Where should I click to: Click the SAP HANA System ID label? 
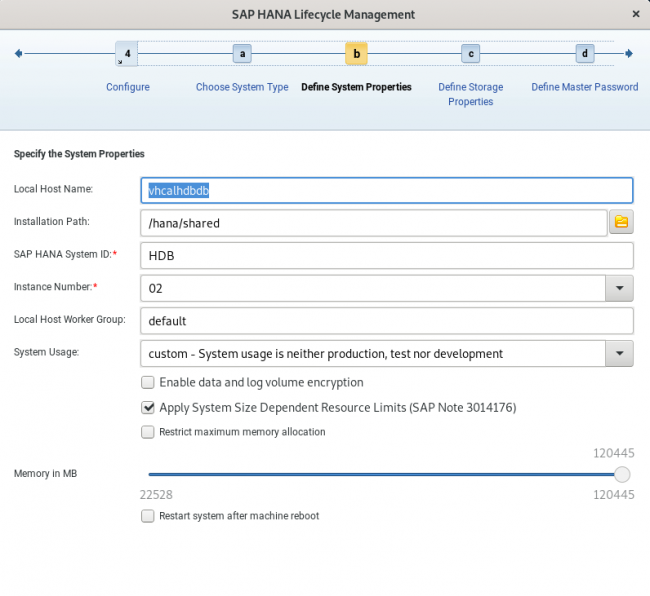click(65, 254)
